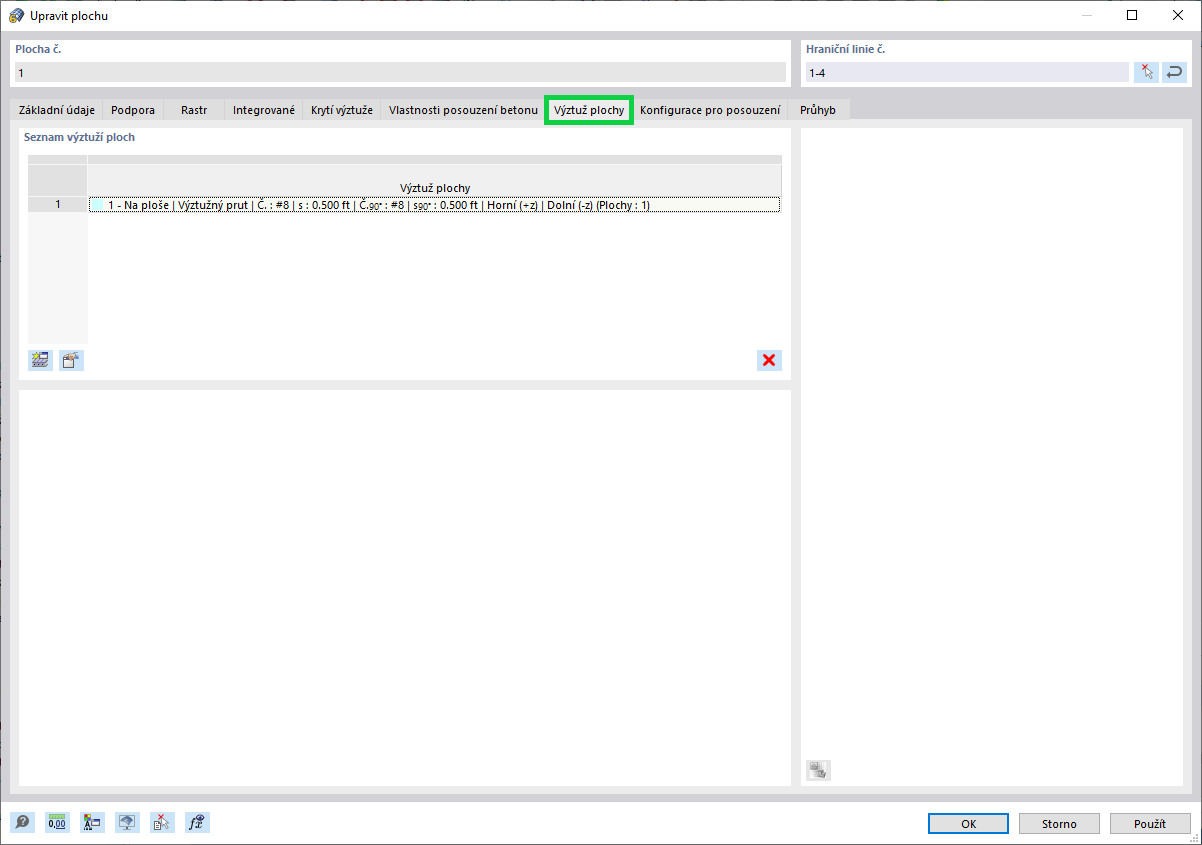Image resolution: width=1202 pixels, height=845 pixels.
Task: Apply settings with the Použít button
Action: 1150,823
